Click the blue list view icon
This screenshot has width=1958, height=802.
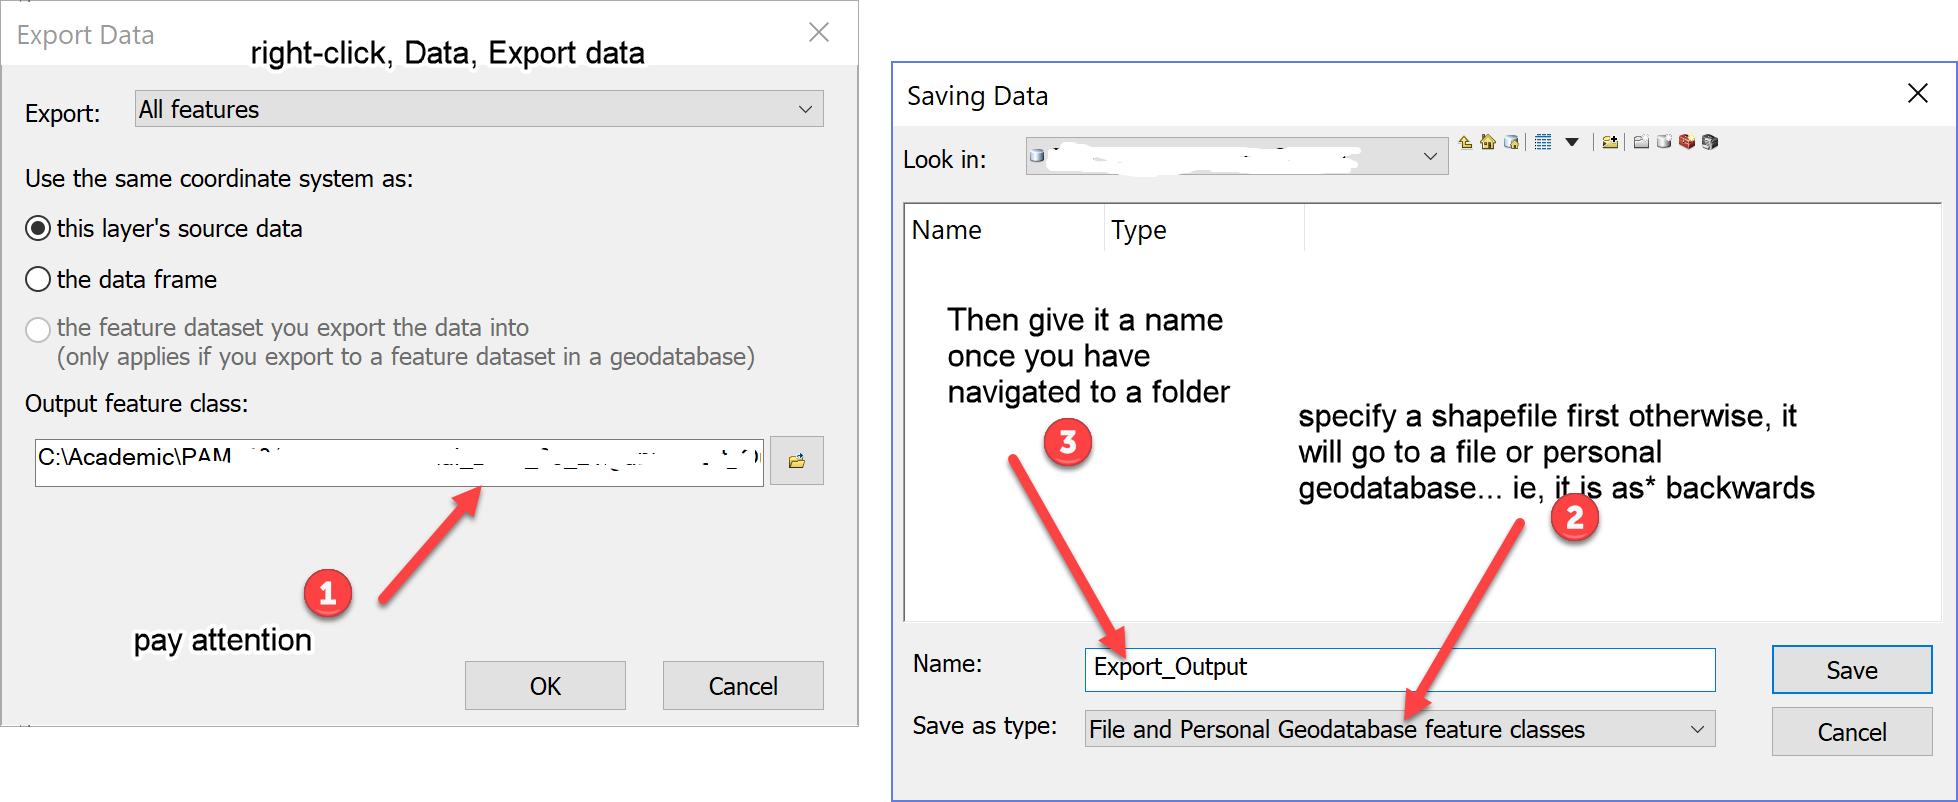pyautogui.click(x=1543, y=142)
